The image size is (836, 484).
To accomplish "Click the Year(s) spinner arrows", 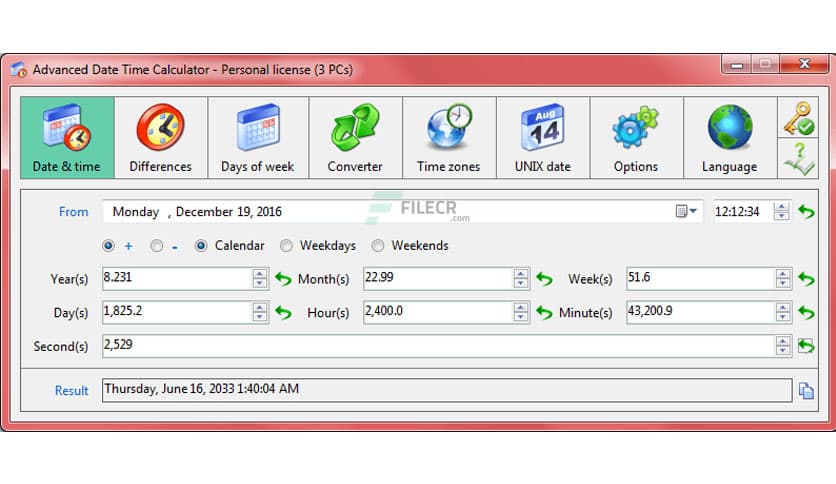I will coord(260,279).
